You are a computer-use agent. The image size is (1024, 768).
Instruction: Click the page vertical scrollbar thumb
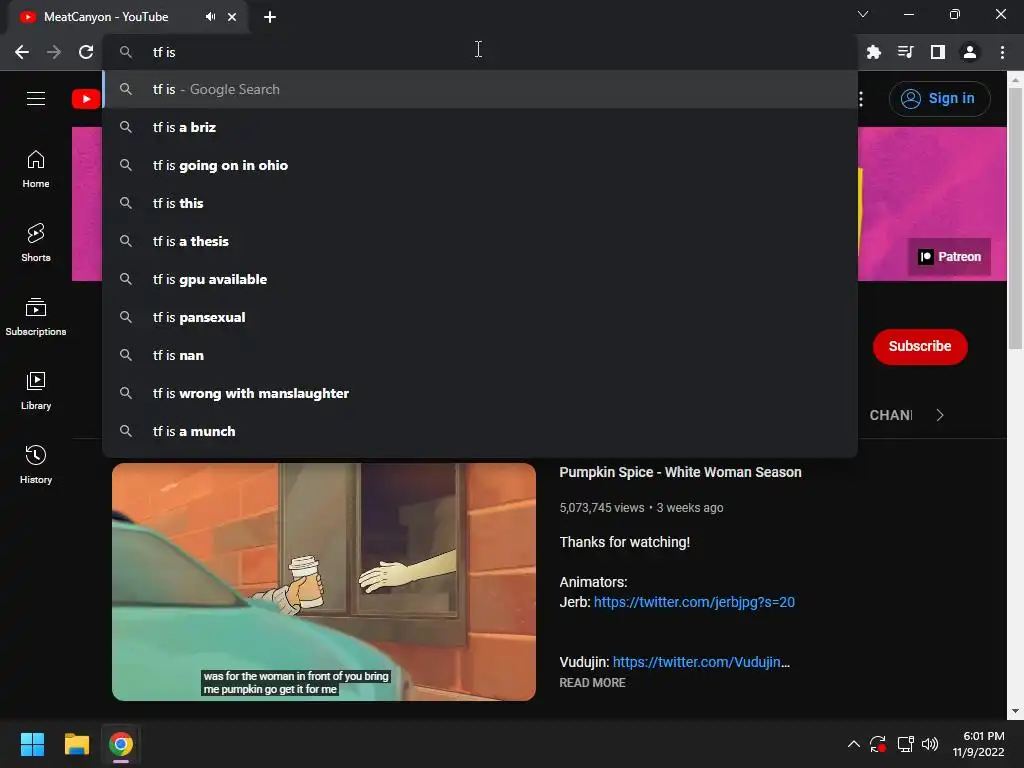point(1015,219)
